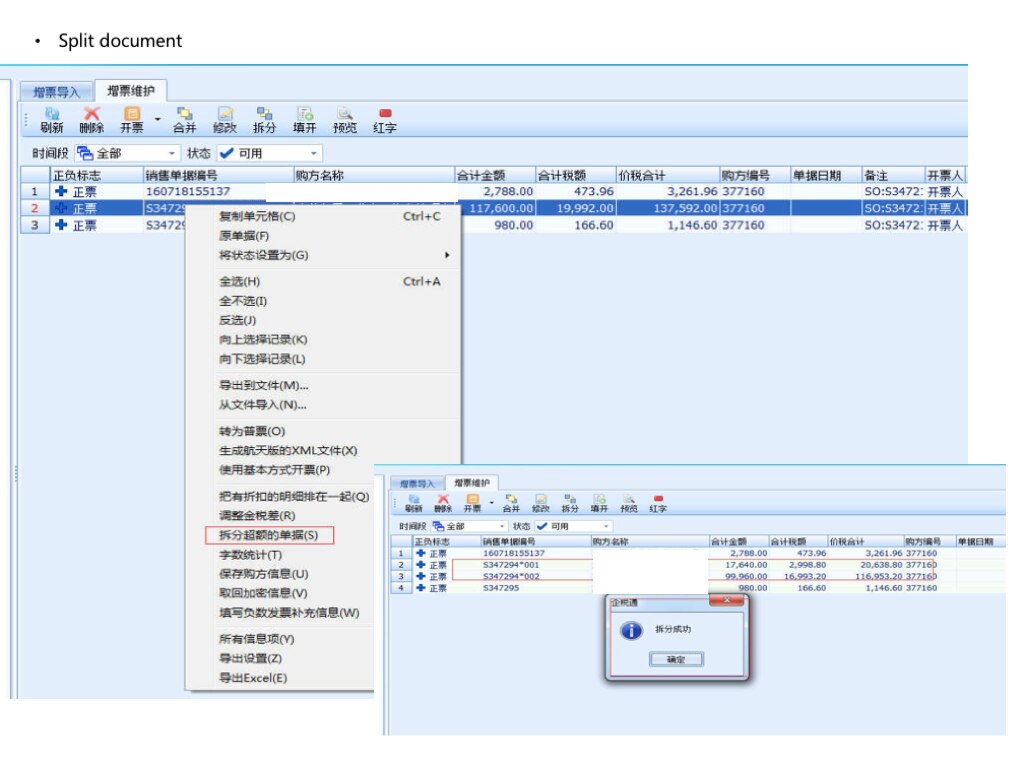Image resolution: width=1024 pixels, height=768 pixels.
Task: Select 导出Excel(E) in the context menu
Action: 253,678
